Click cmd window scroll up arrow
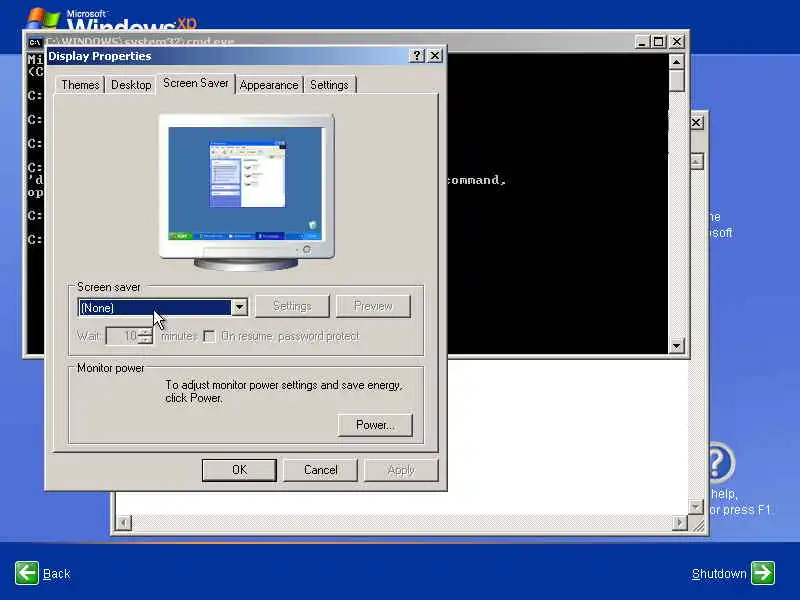Image resolution: width=800 pixels, height=600 pixels. tap(676, 62)
